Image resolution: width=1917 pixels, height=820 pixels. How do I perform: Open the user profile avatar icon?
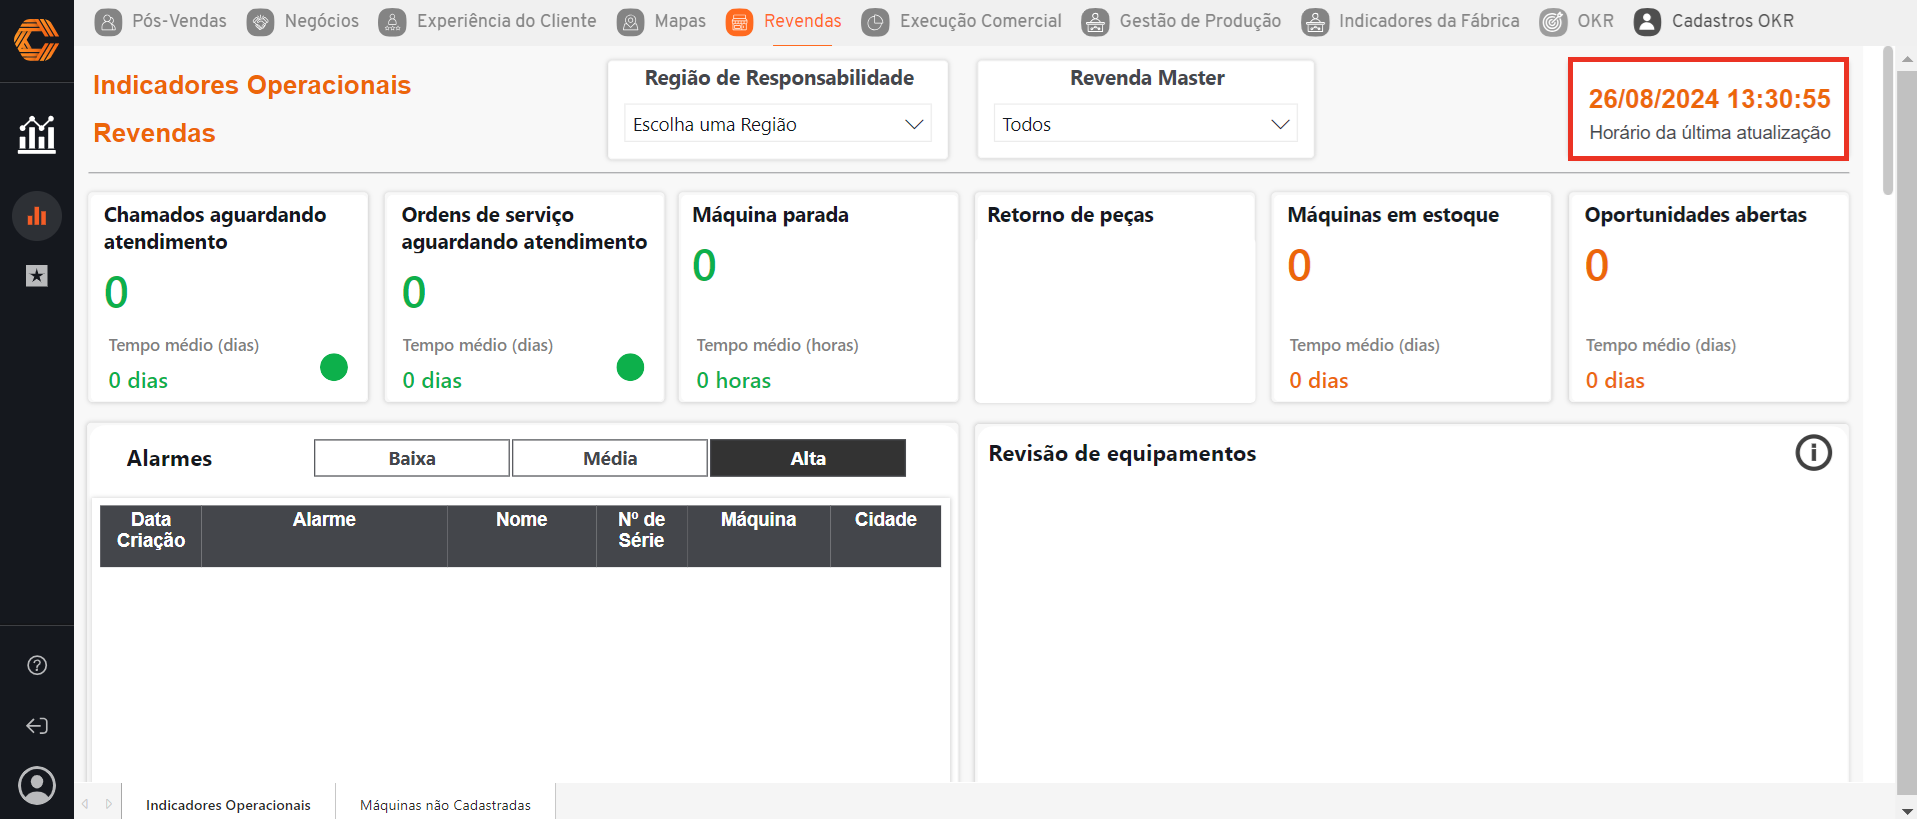click(x=37, y=785)
